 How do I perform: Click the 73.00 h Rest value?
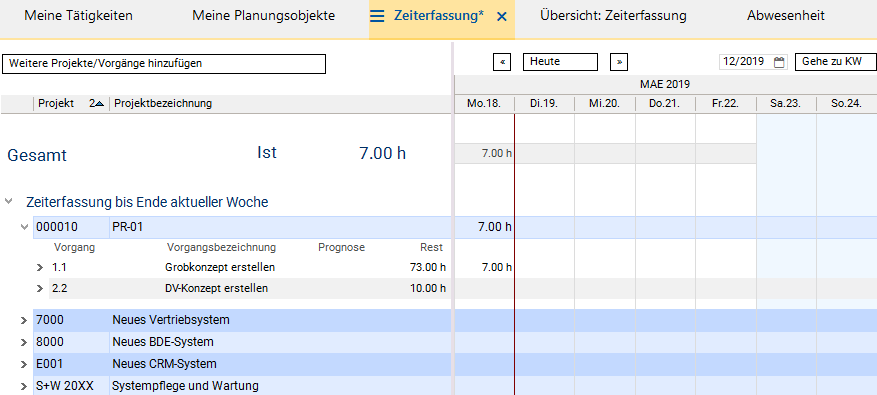[428, 267]
